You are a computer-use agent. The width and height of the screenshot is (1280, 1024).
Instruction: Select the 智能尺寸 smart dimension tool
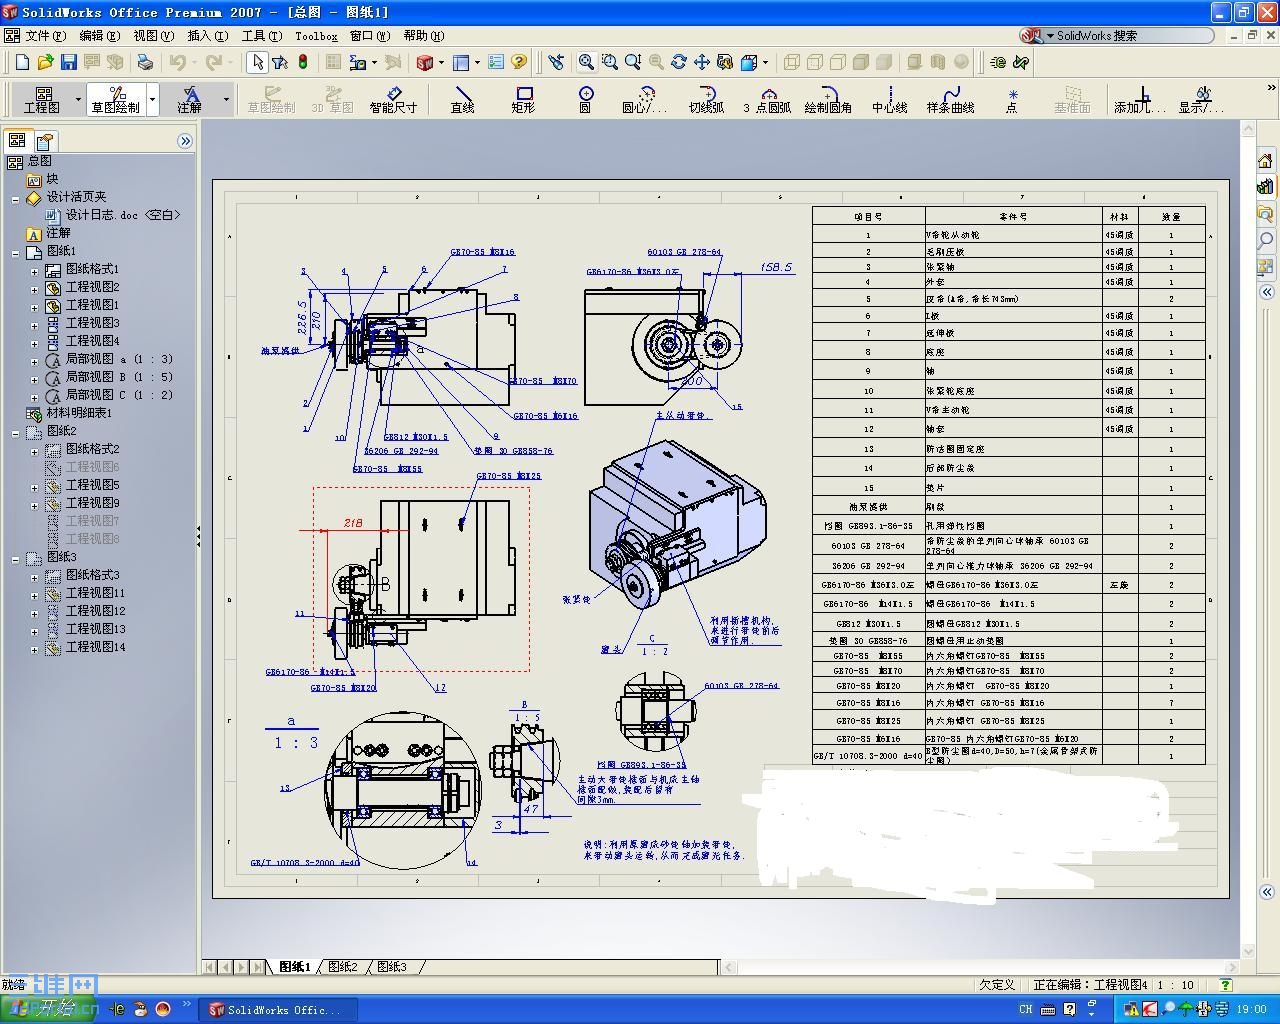pos(393,99)
